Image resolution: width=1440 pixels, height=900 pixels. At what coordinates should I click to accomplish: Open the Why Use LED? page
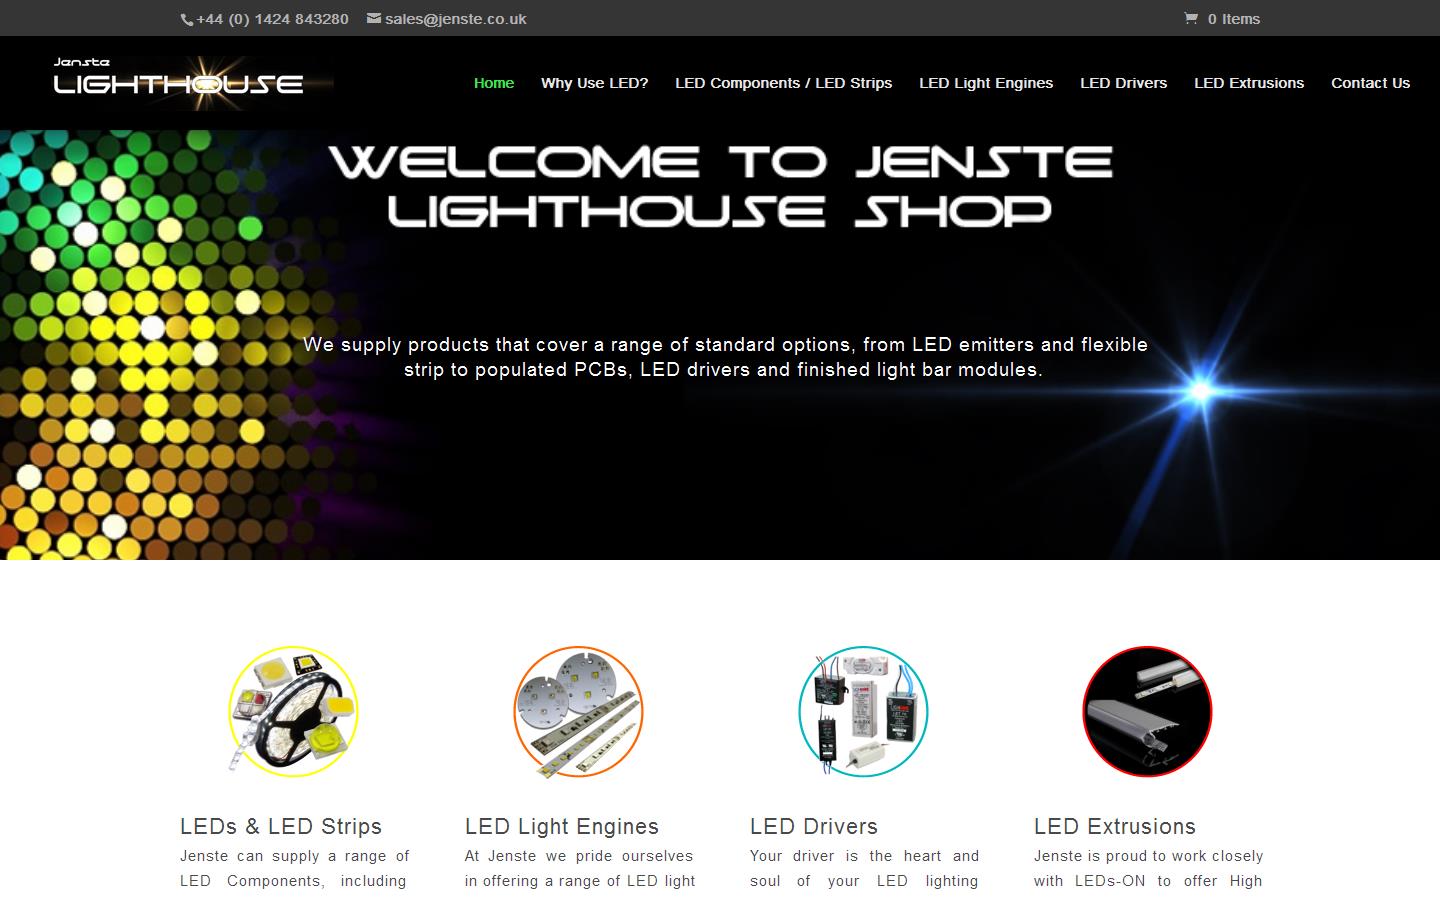594,83
